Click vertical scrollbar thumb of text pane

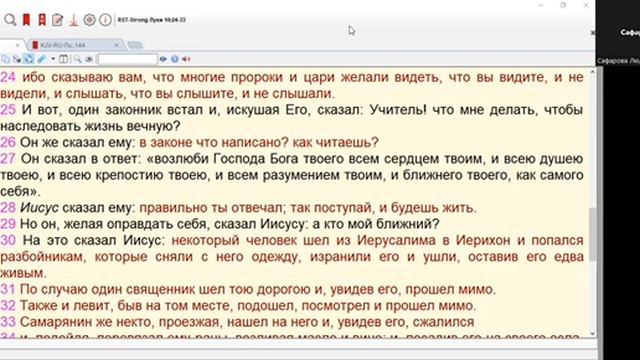(x=592, y=233)
